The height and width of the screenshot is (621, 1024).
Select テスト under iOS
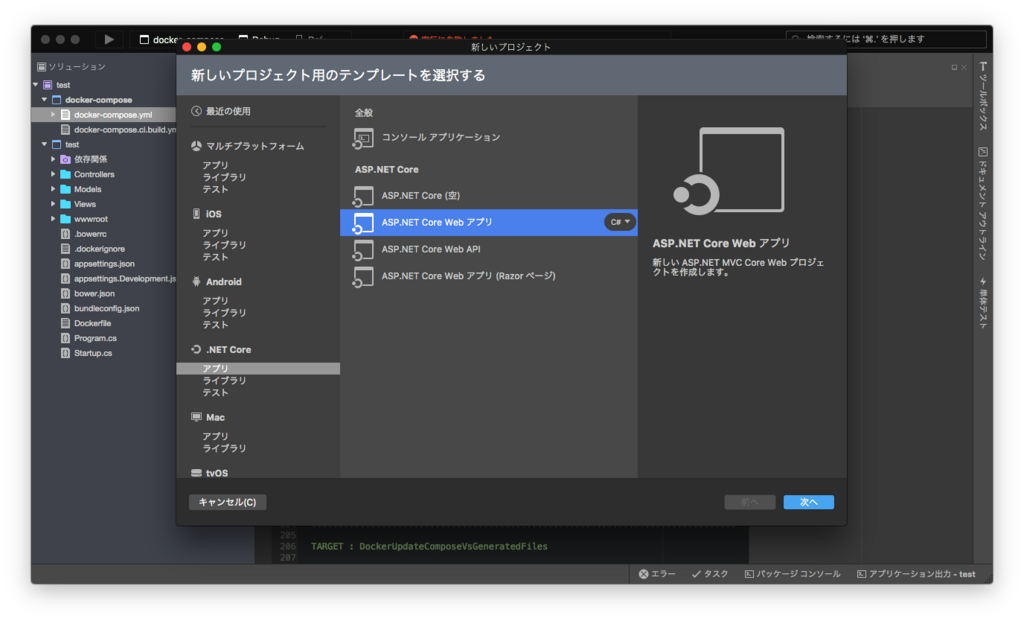pyautogui.click(x=216, y=257)
